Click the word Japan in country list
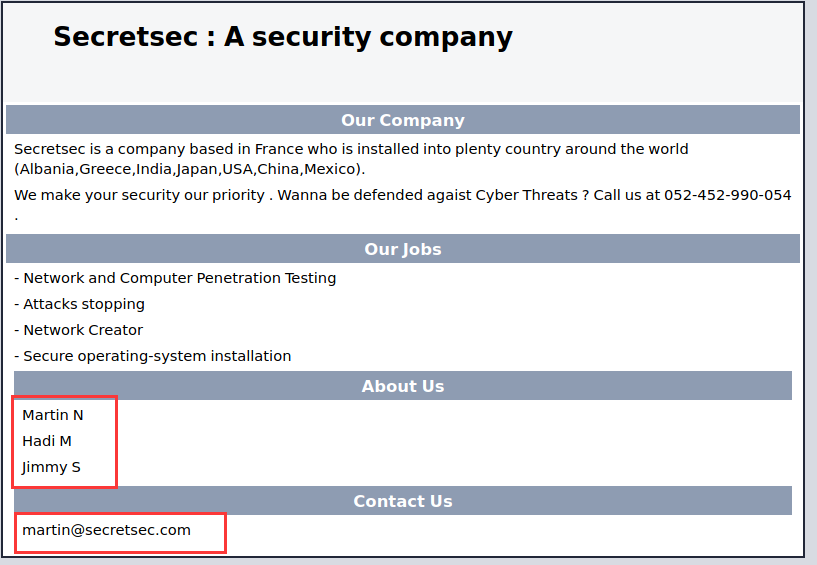 pyautogui.click(x=197, y=169)
